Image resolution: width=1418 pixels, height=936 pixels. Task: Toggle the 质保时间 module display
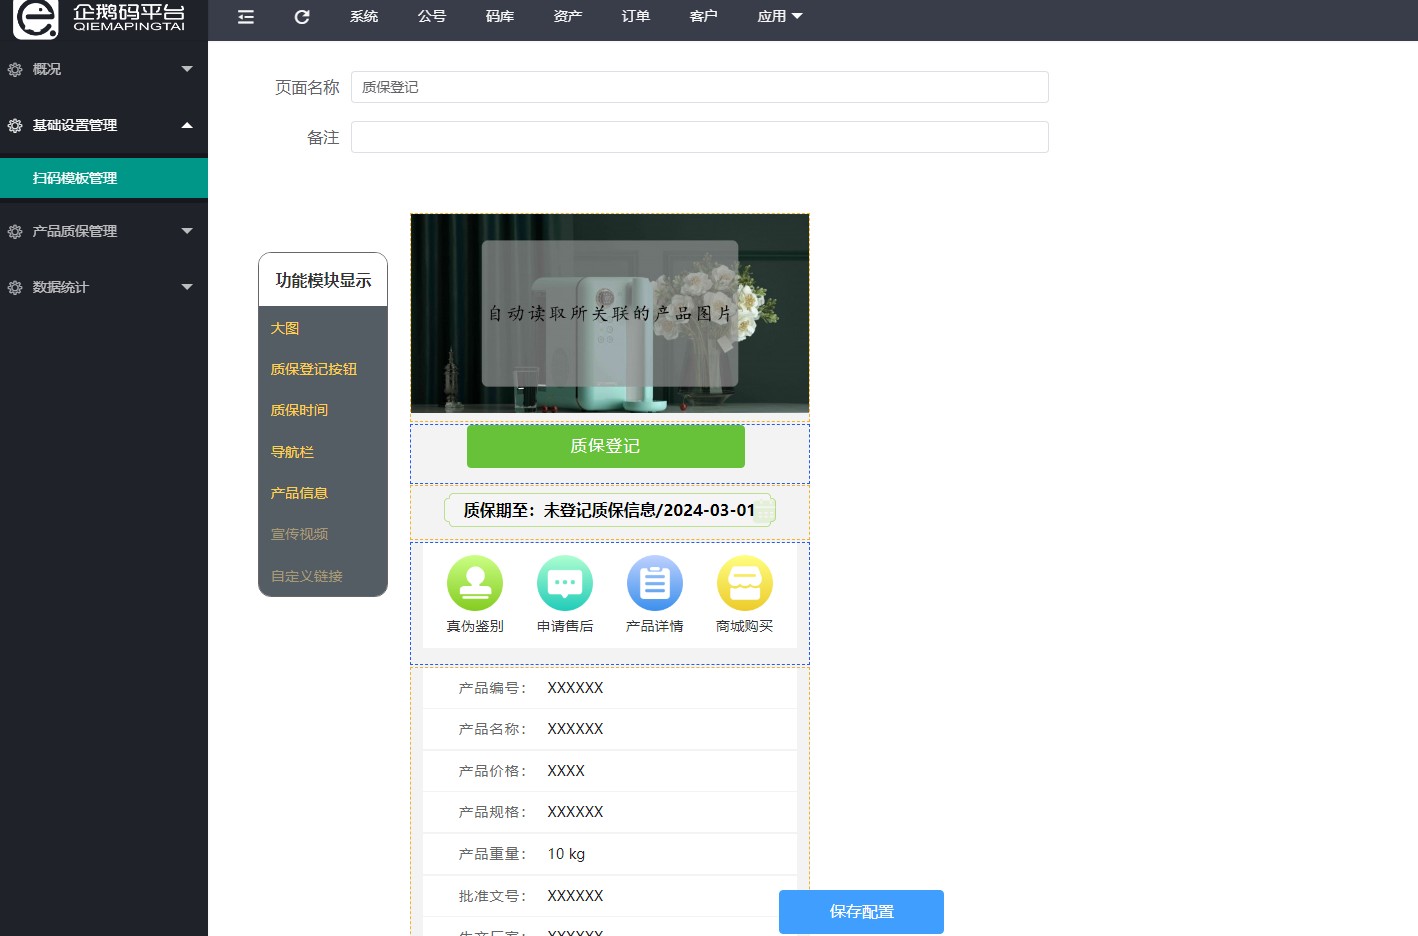(299, 410)
